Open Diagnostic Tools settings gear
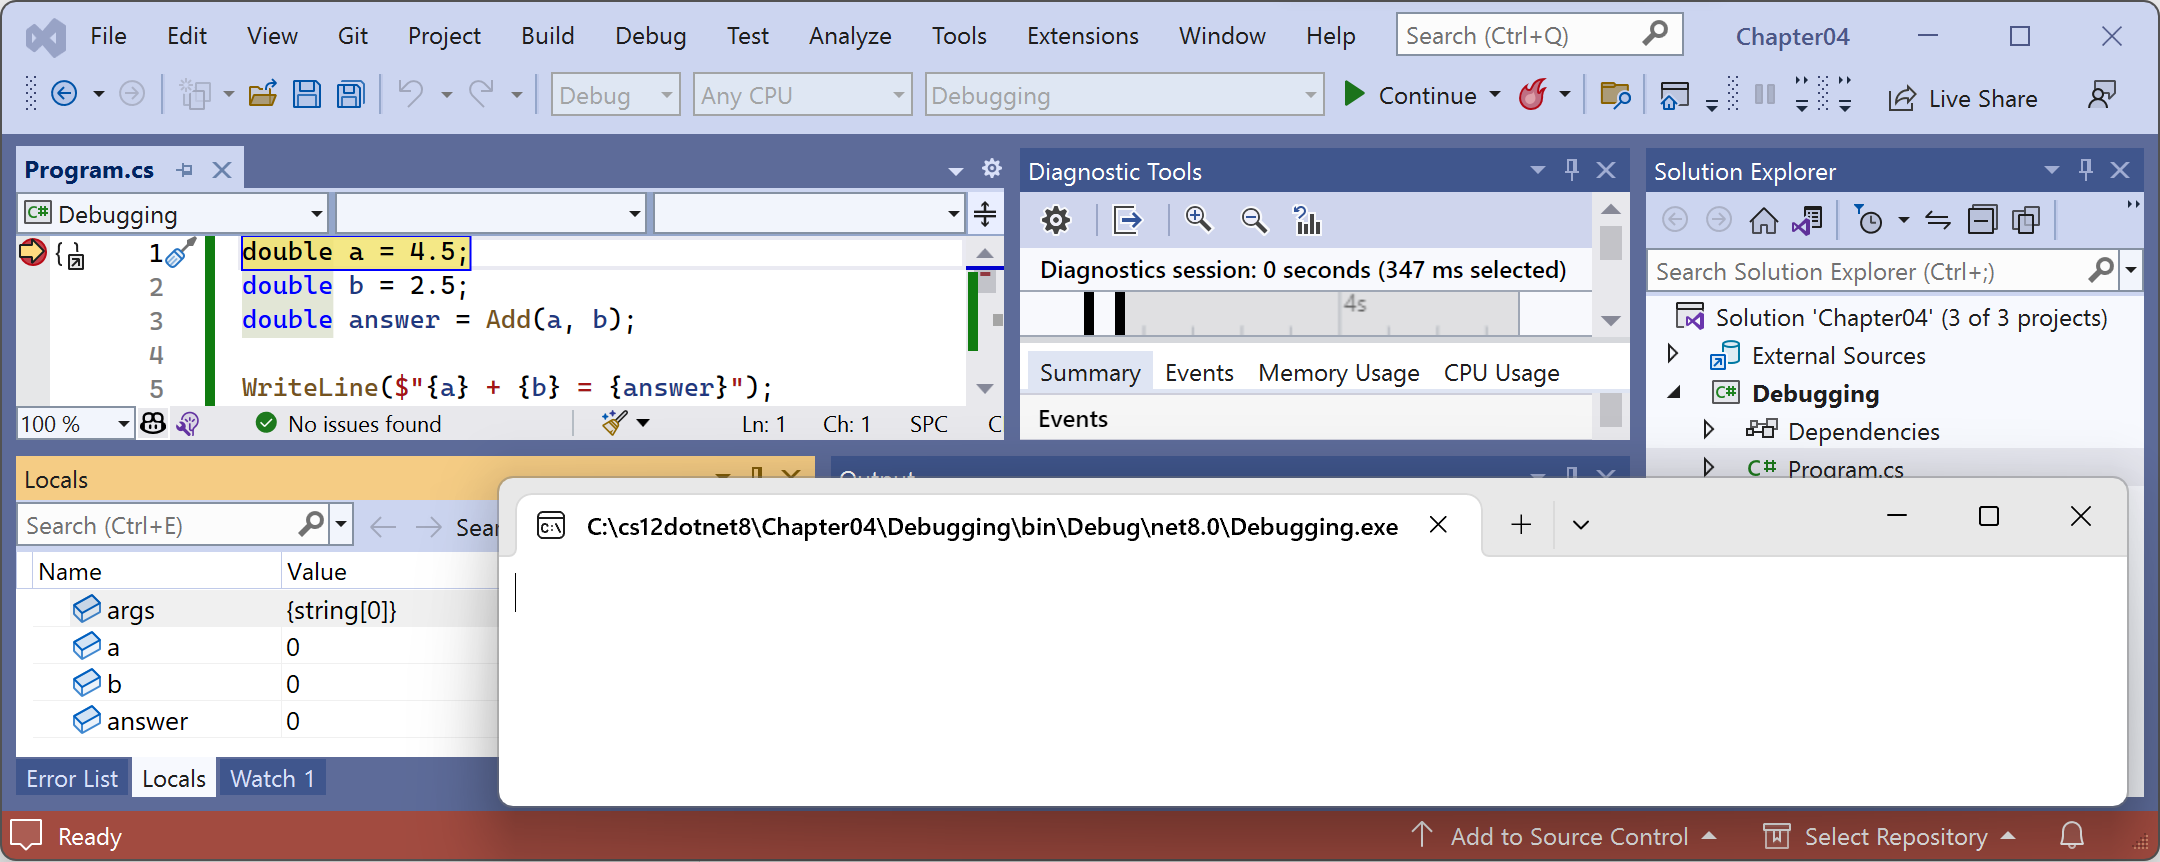 [1056, 220]
